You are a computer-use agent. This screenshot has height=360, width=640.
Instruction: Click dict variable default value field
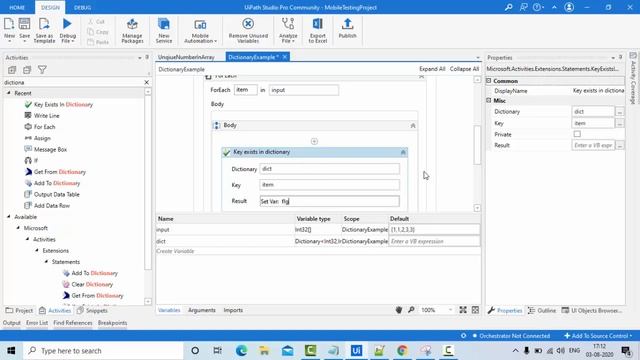tap(434, 241)
